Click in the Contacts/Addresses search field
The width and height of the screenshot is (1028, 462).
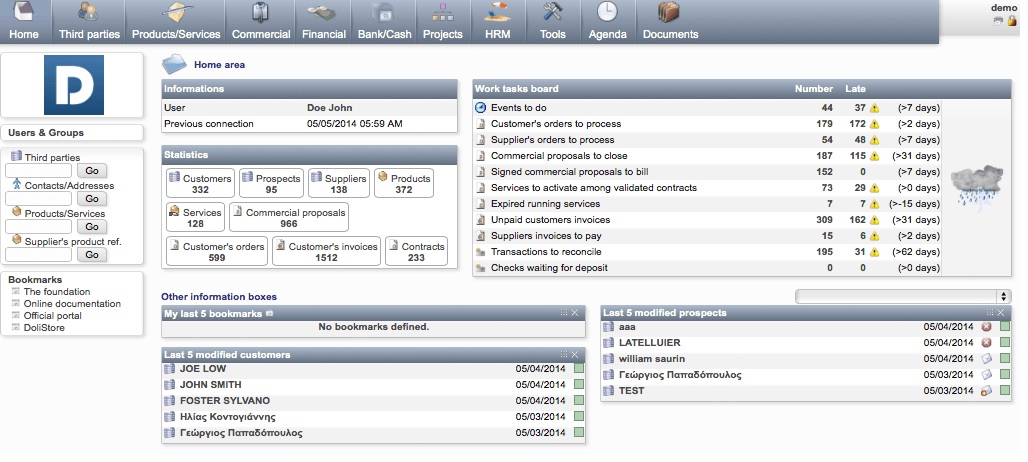point(39,199)
